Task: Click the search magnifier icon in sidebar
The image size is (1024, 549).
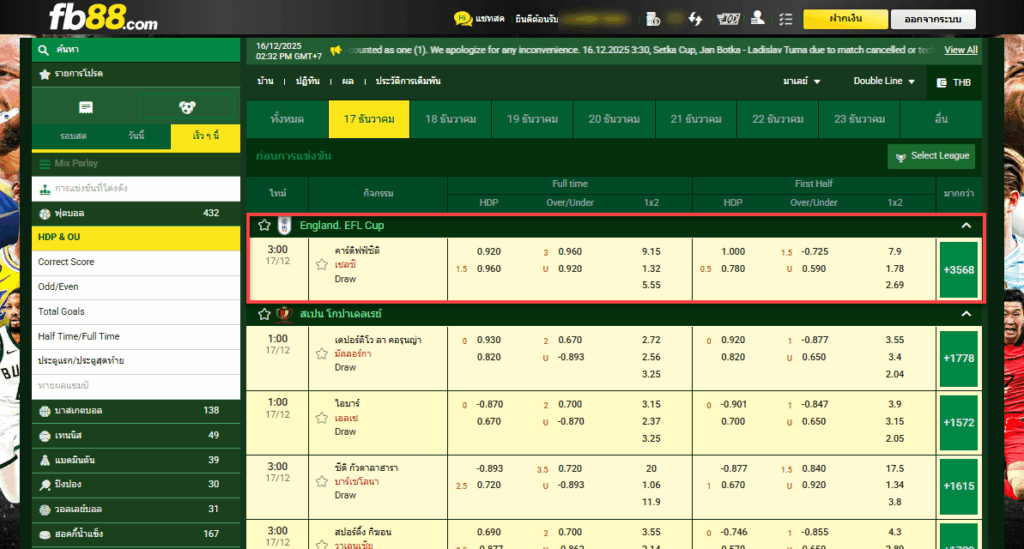Action: coord(44,50)
